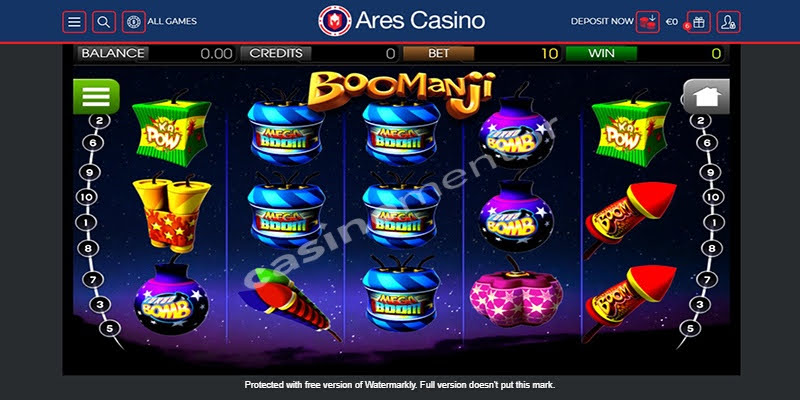The height and width of the screenshot is (400, 800).
Task: Select the BET label in game bar
Action: (439, 53)
